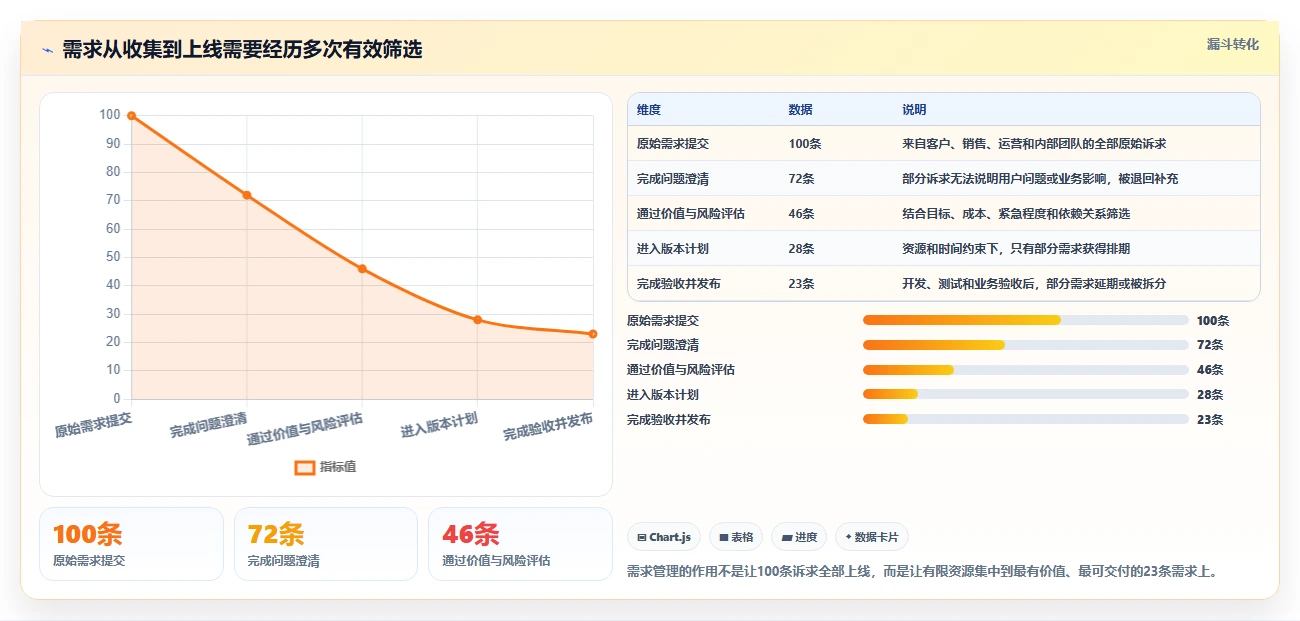1300x621 pixels.
Task: Select table cell 通过价值与风险评估
Action: coord(691,214)
